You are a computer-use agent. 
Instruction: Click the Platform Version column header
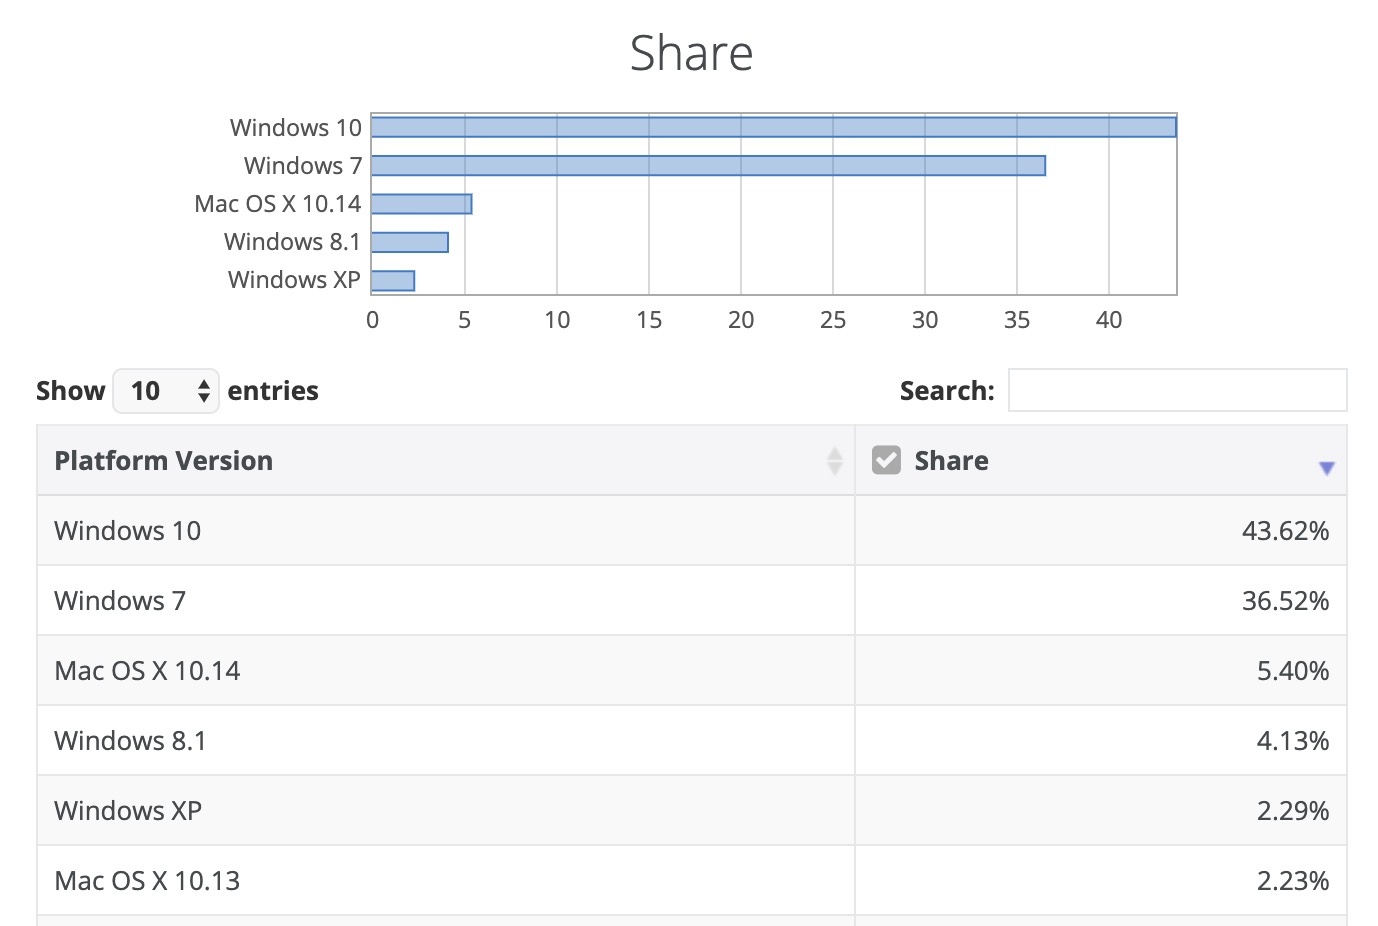point(164,461)
